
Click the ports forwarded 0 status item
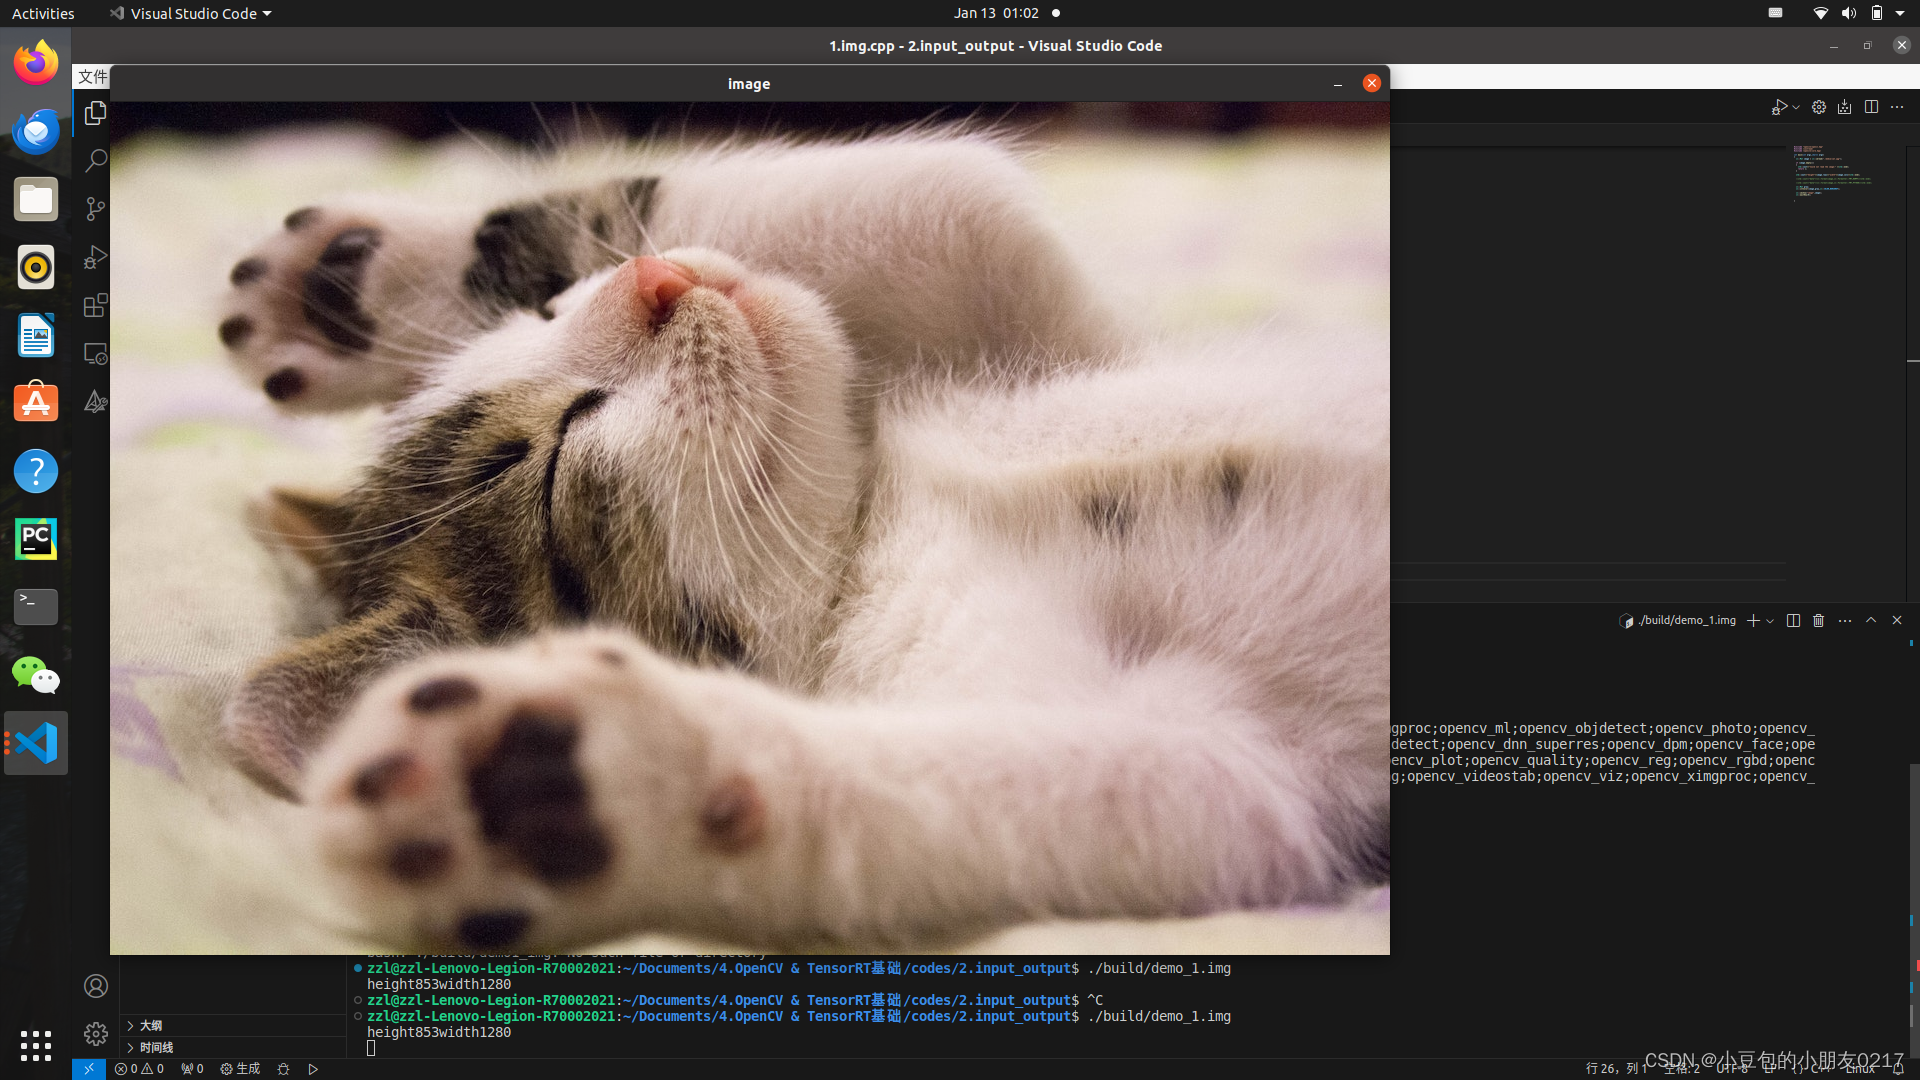[192, 1069]
